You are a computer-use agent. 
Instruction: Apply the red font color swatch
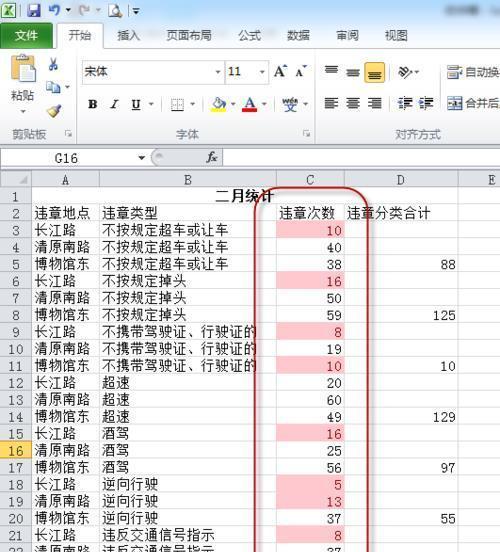coord(249,105)
